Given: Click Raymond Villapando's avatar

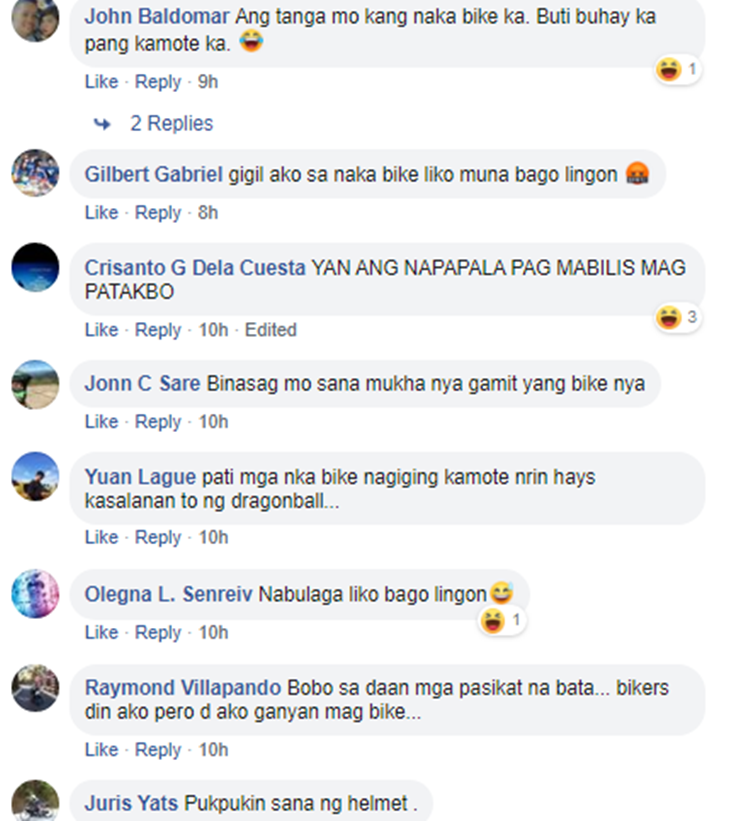Looking at the screenshot, I should (x=35, y=688).
